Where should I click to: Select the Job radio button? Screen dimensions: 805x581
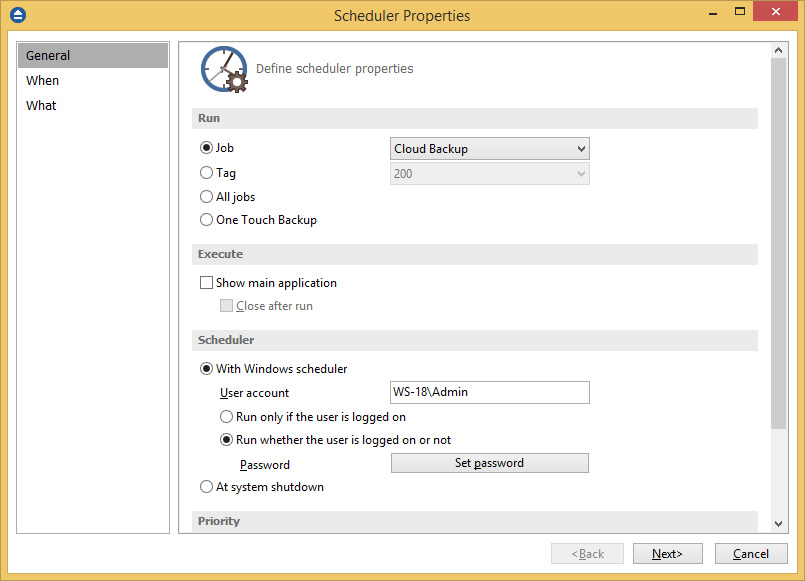pyautogui.click(x=206, y=147)
